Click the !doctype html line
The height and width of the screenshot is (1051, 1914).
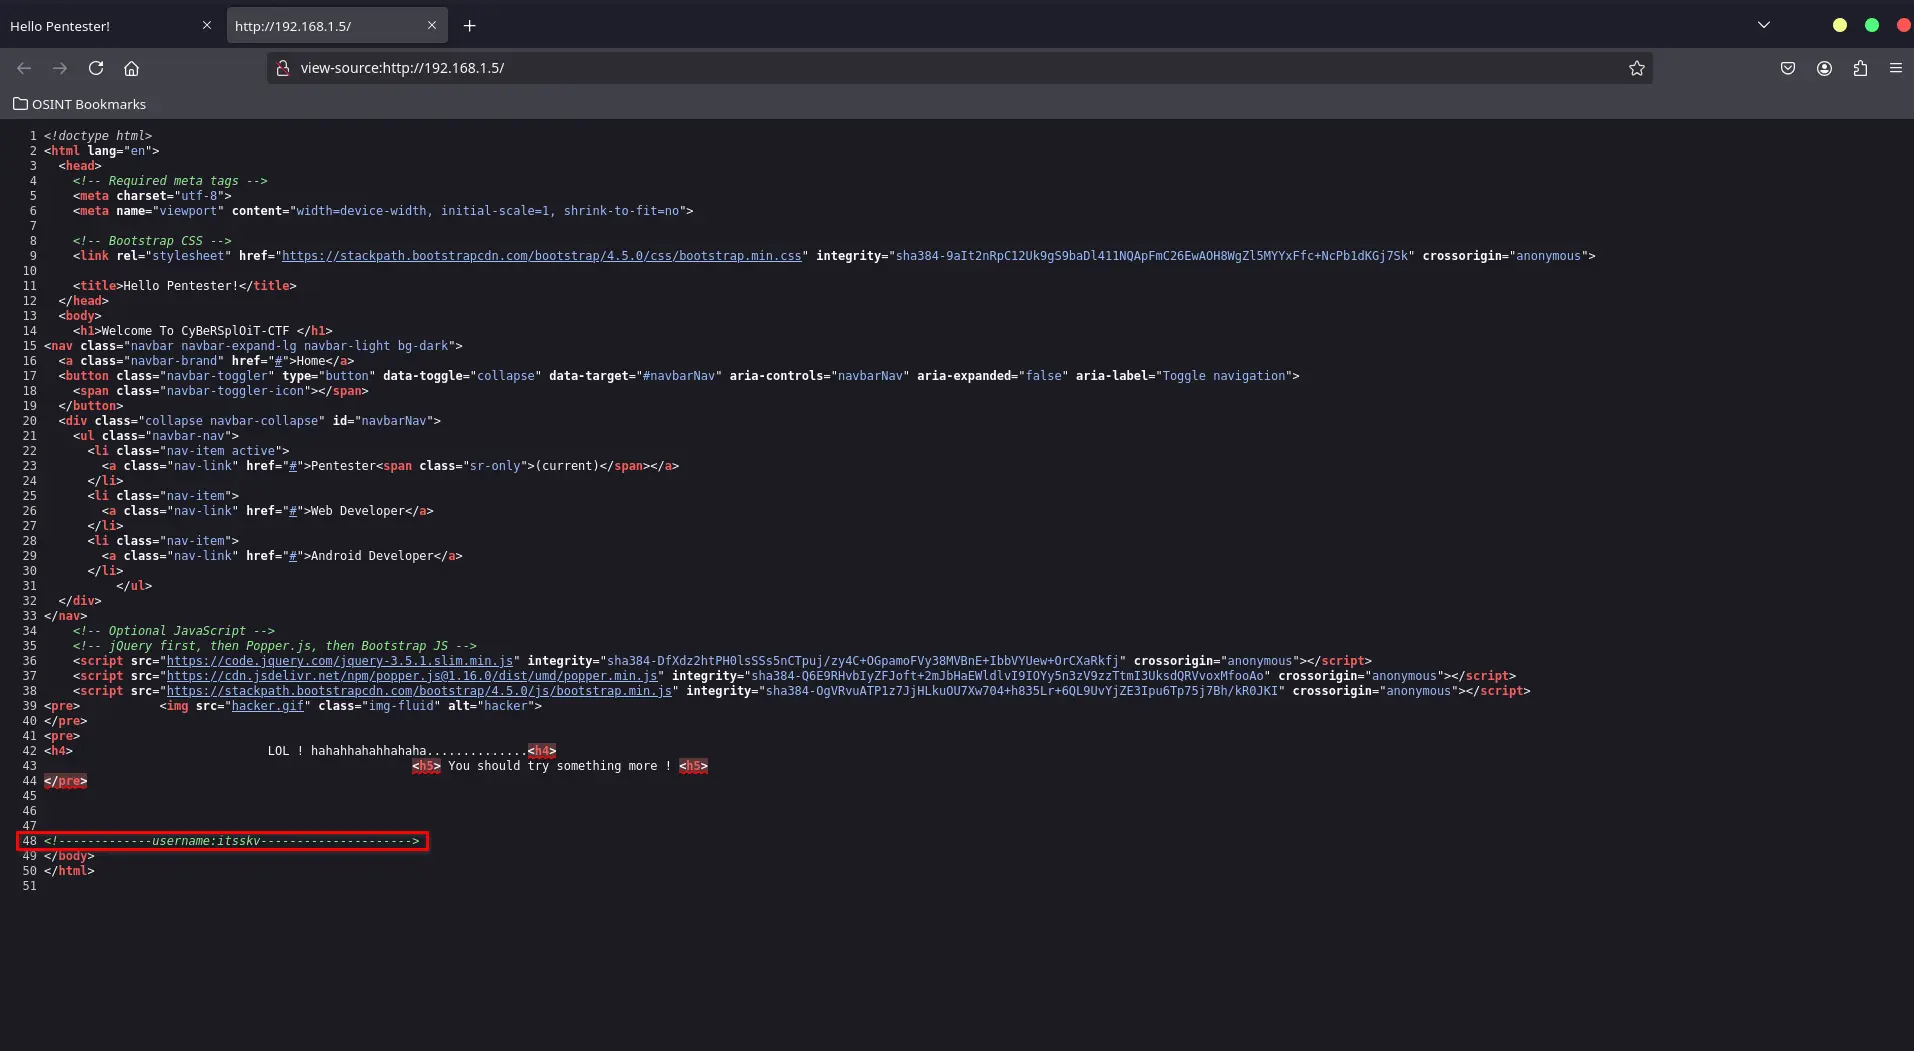click(x=98, y=136)
